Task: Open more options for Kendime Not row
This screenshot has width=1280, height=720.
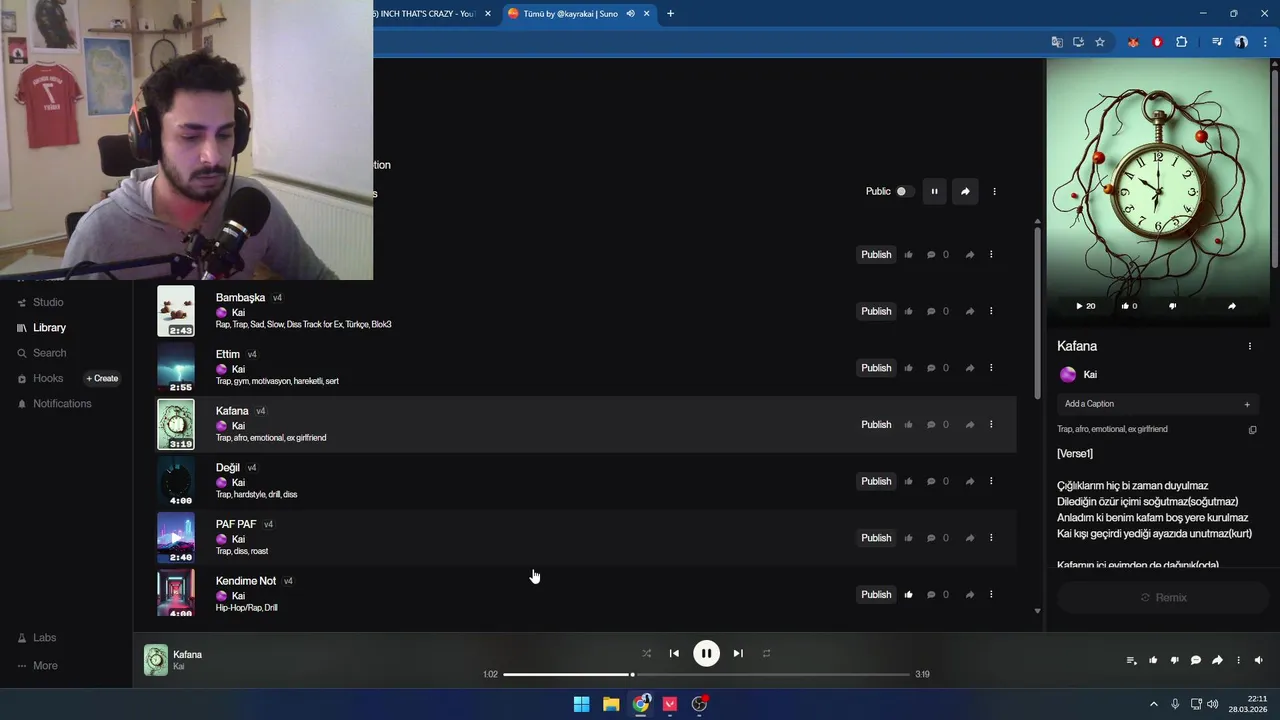Action: [991, 595]
